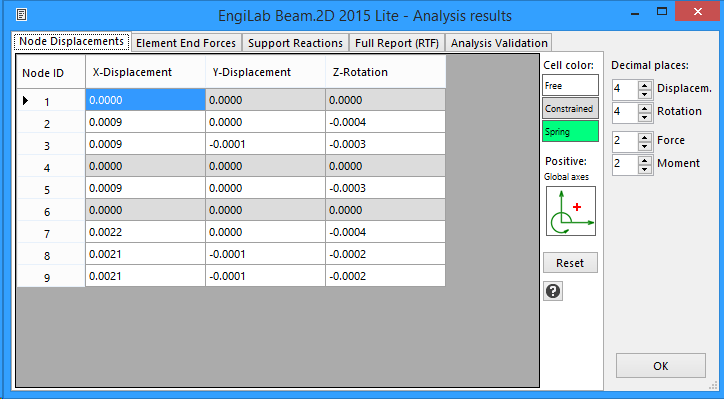Decrease Displacement decimal places
Image resolution: width=724 pixels, height=399 pixels.
coord(645,94)
